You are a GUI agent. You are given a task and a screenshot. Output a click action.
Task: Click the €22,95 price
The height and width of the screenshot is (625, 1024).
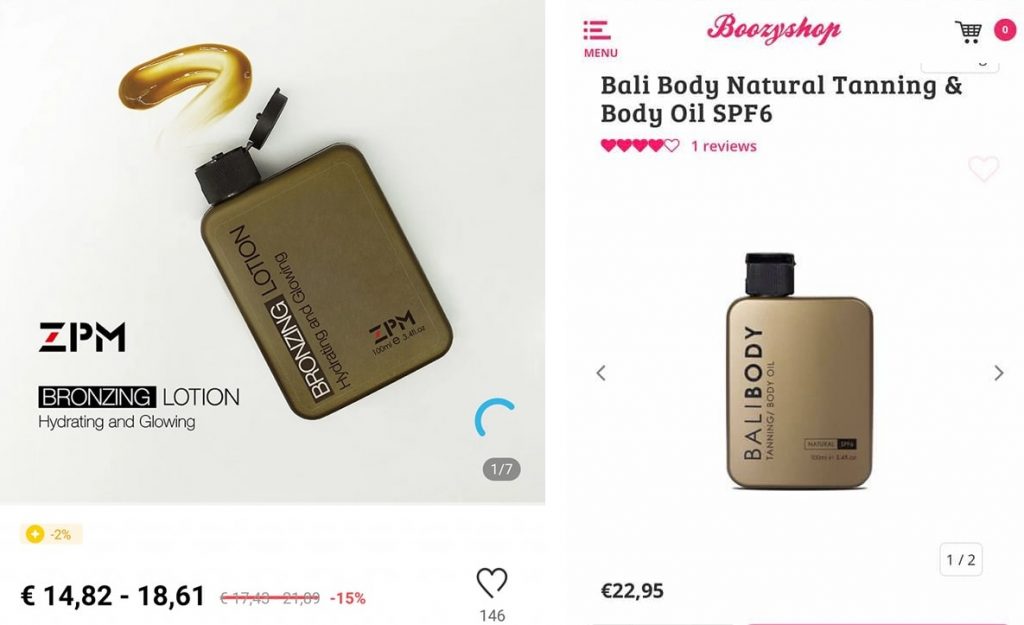632,591
